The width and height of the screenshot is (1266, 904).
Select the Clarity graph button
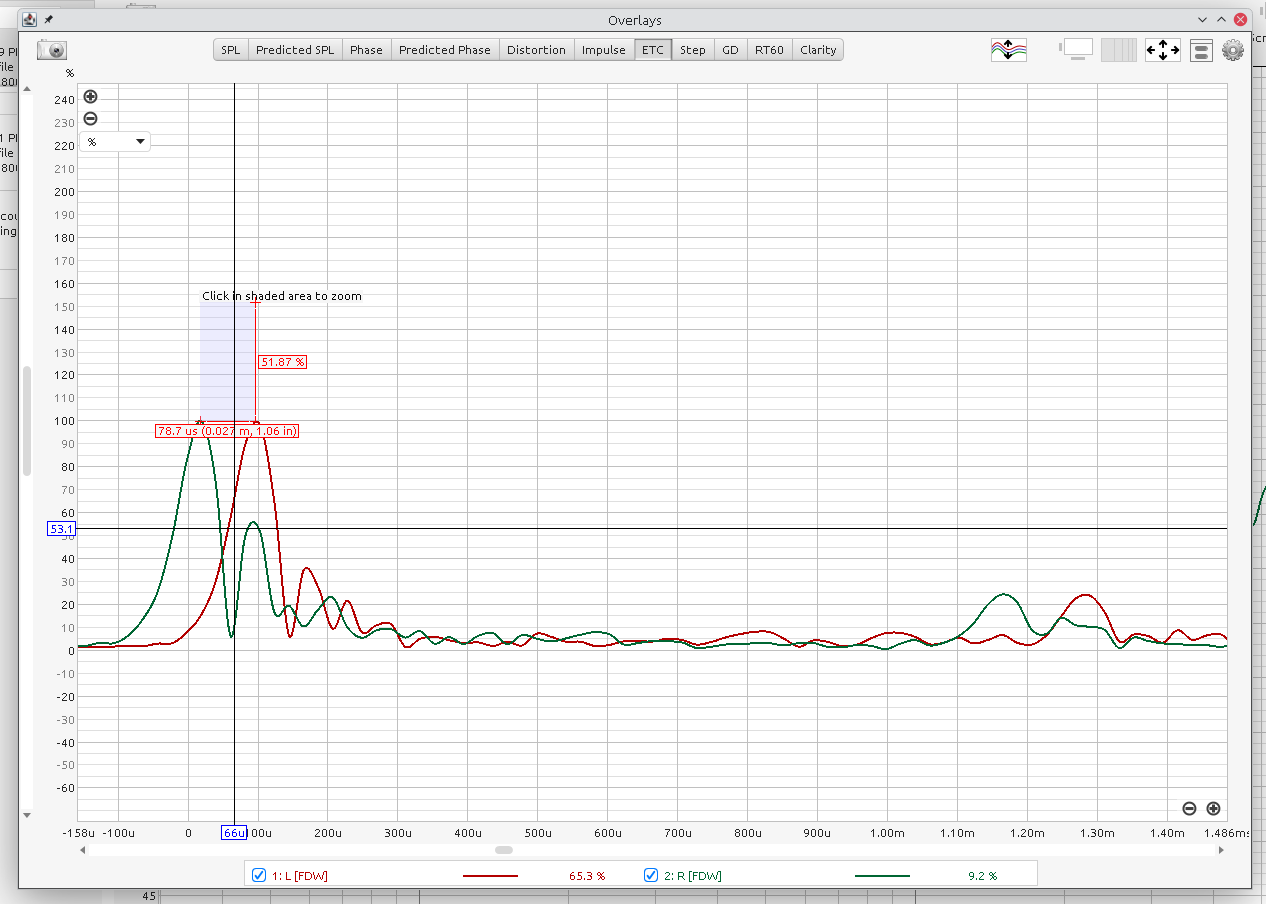[817, 50]
